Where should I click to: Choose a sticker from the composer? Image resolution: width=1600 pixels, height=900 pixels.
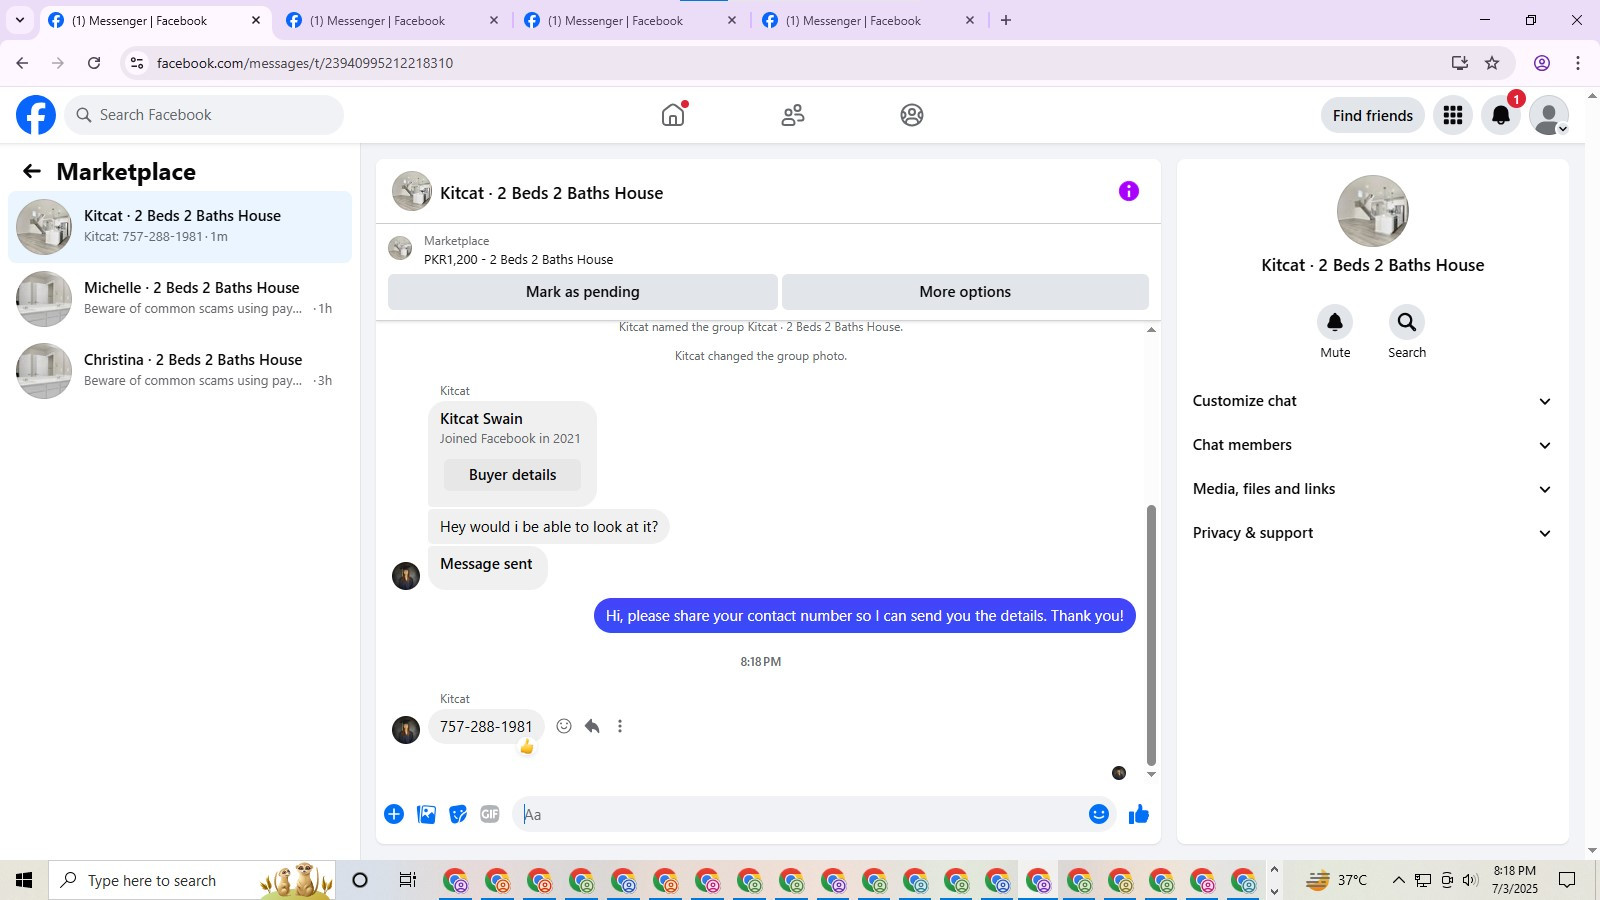(458, 814)
